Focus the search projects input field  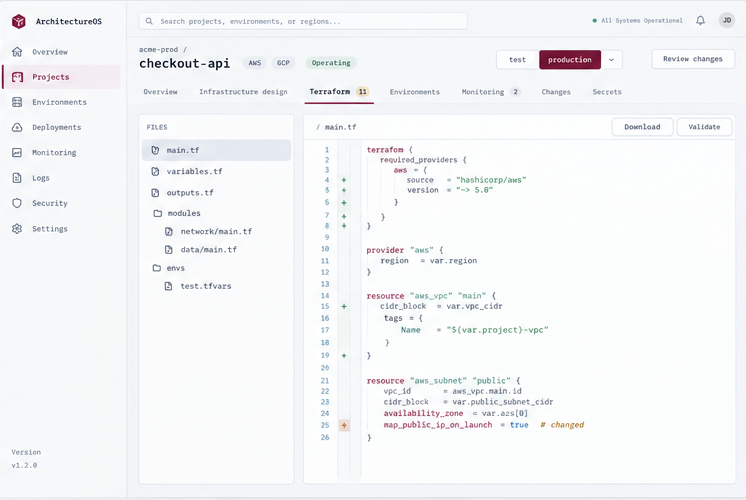point(303,21)
